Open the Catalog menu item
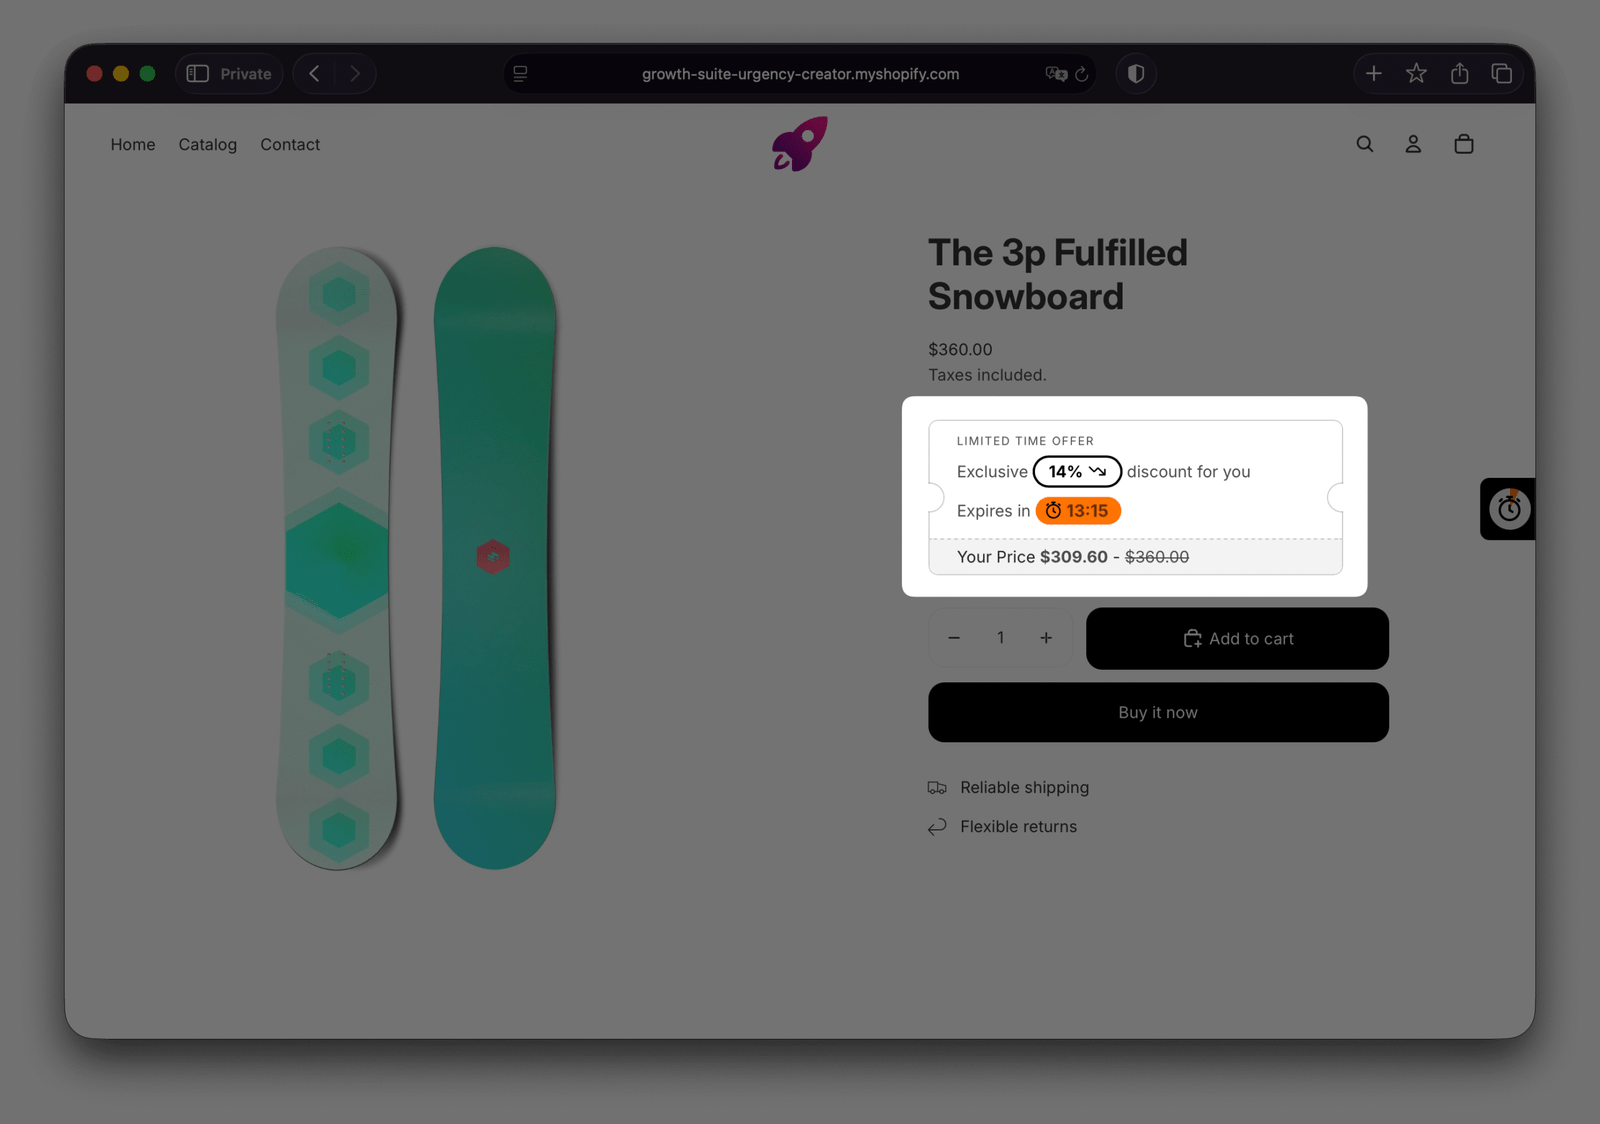The height and width of the screenshot is (1124, 1600). click(208, 145)
